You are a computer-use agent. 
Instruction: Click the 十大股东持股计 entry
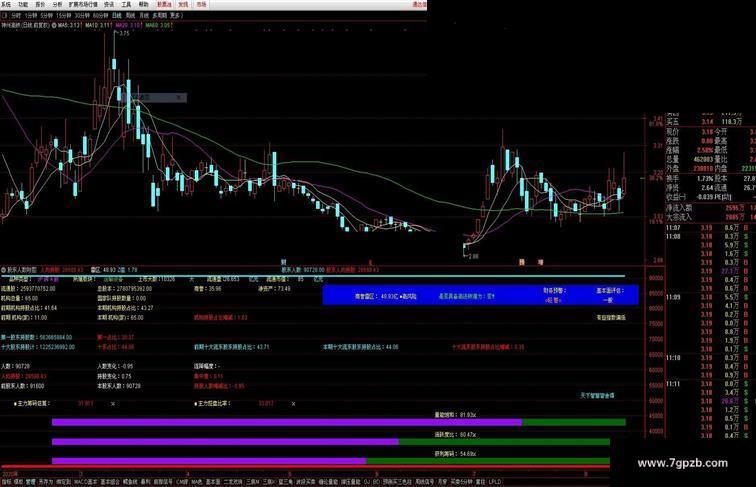pyautogui.click(x=38, y=347)
